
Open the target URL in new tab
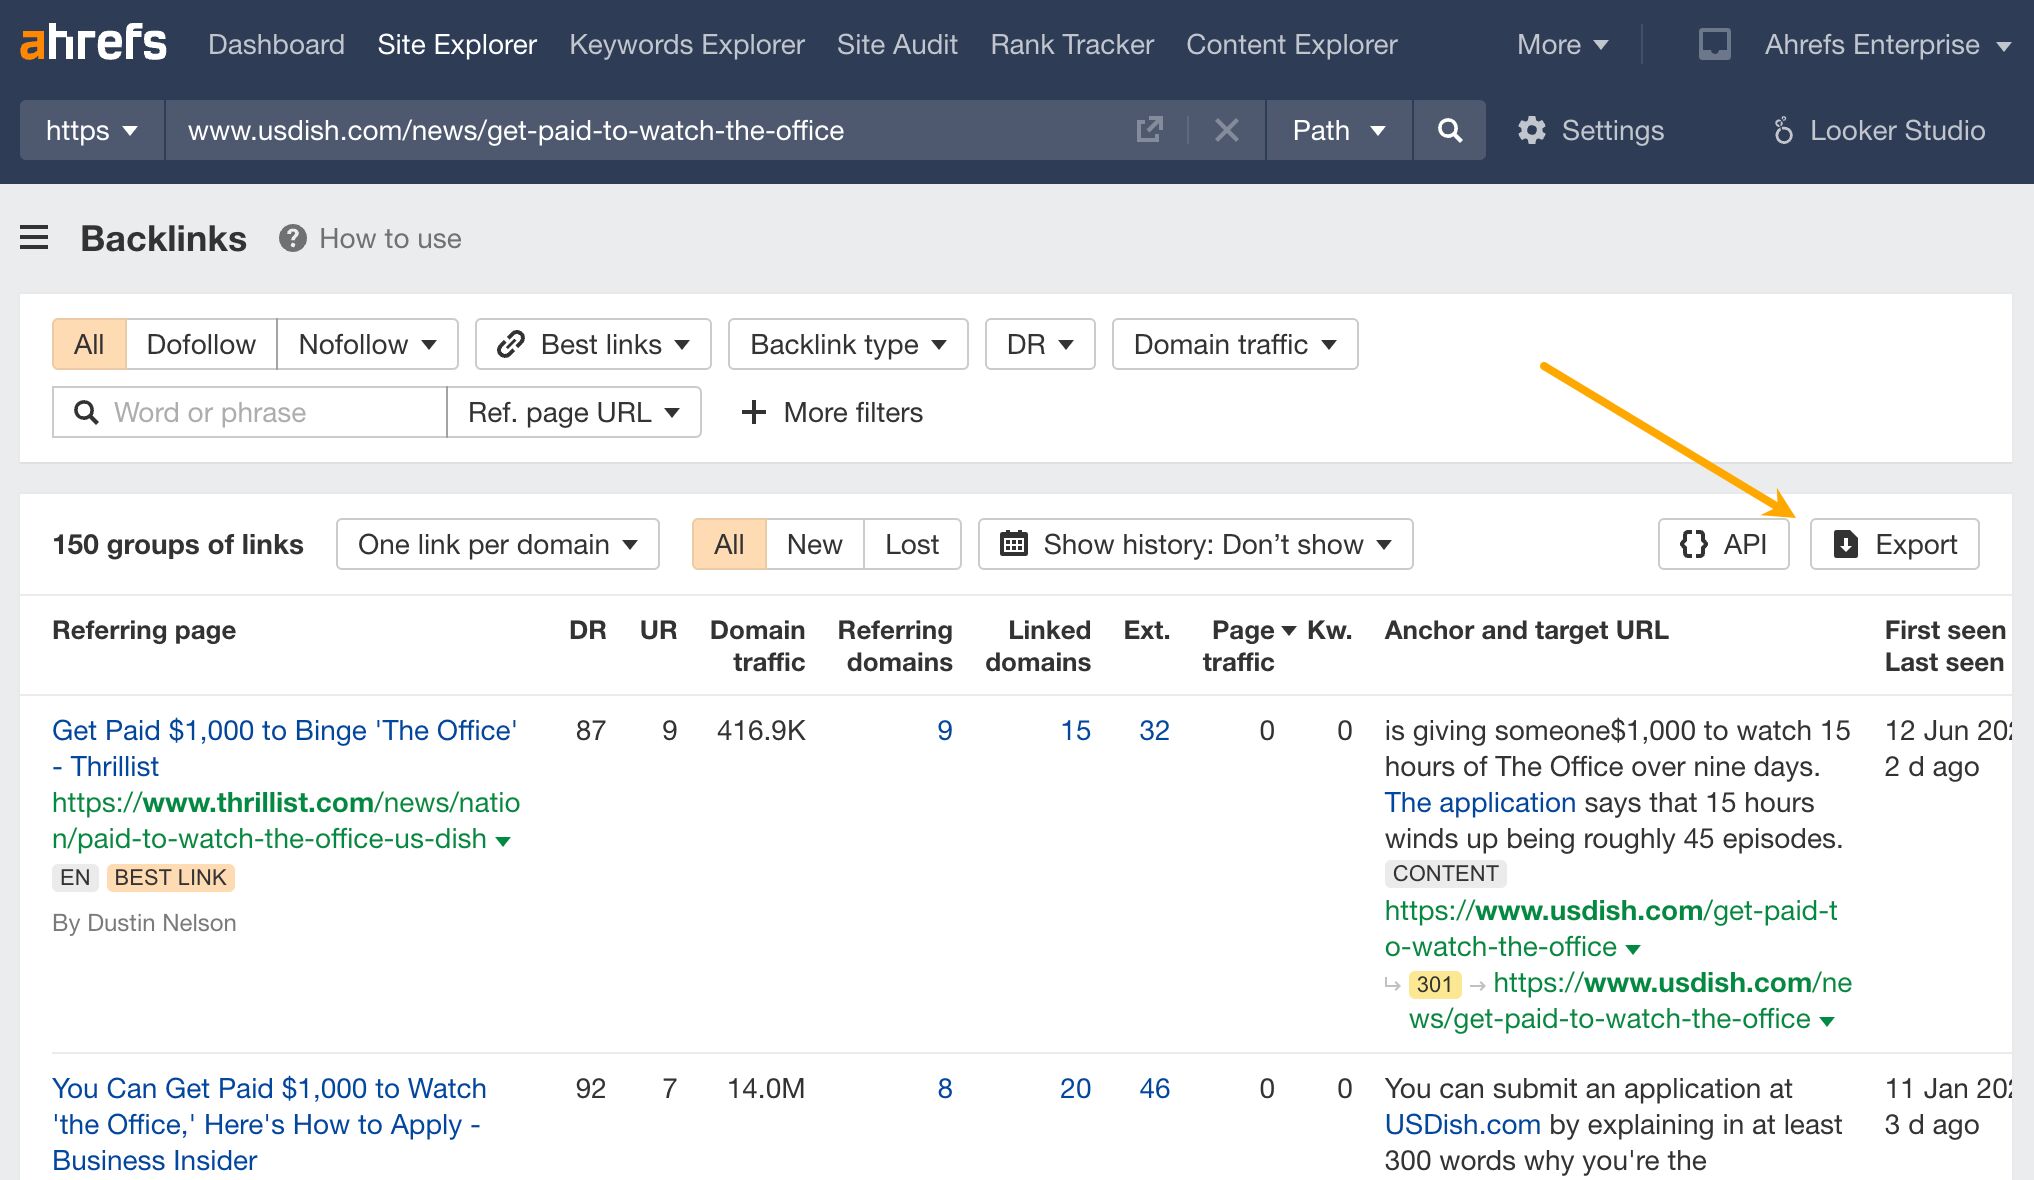[1150, 130]
